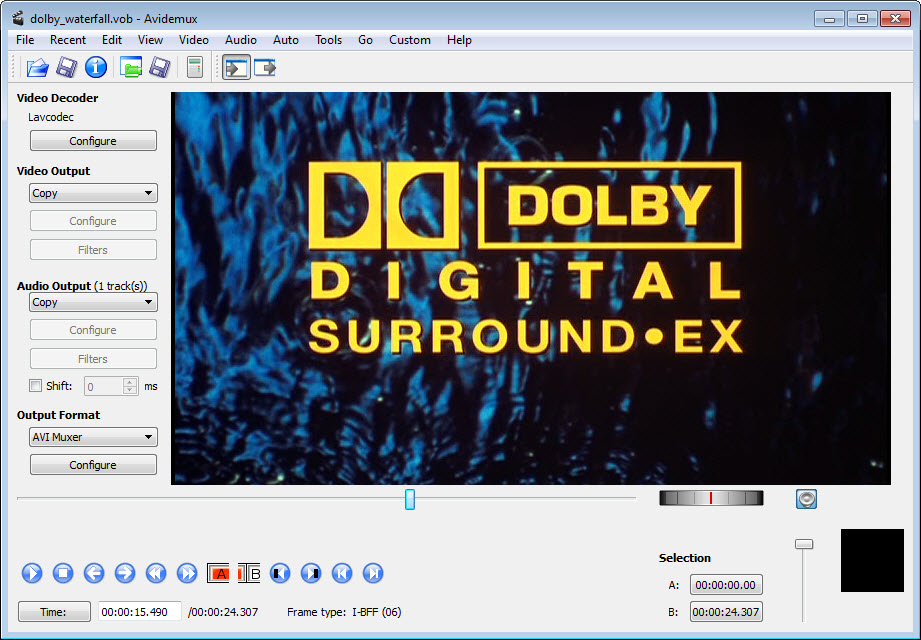Toggle the input preview mode icon
The height and width of the screenshot is (640, 921).
click(x=236, y=68)
